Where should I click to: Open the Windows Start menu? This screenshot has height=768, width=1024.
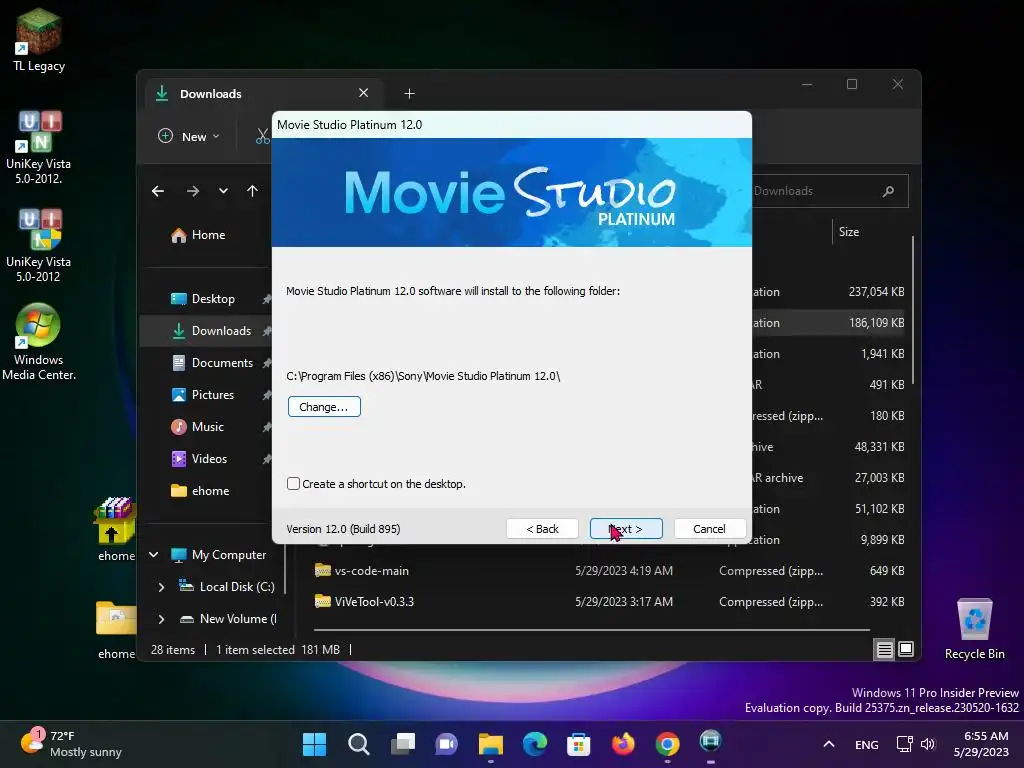click(314, 744)
